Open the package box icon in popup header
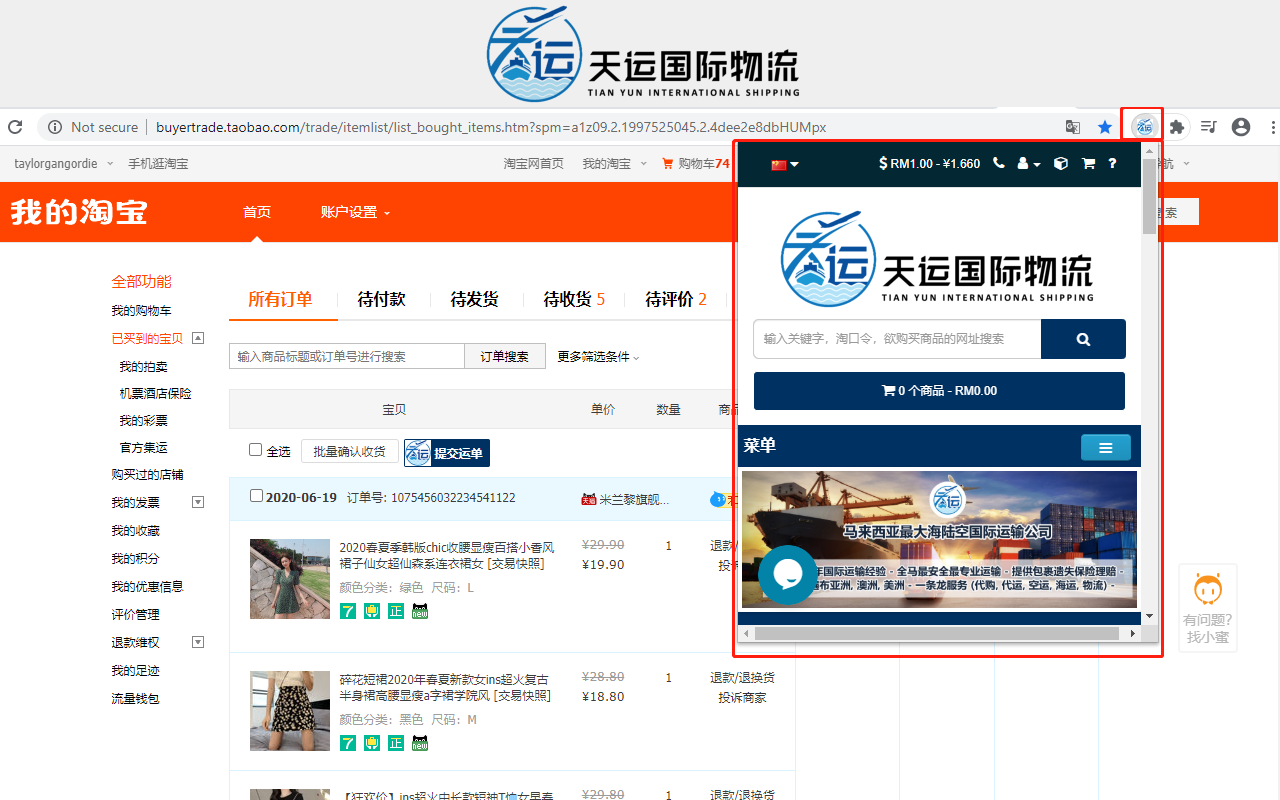The height and width of the screenshot is (800, 1280). click(x=1061, y=164)
